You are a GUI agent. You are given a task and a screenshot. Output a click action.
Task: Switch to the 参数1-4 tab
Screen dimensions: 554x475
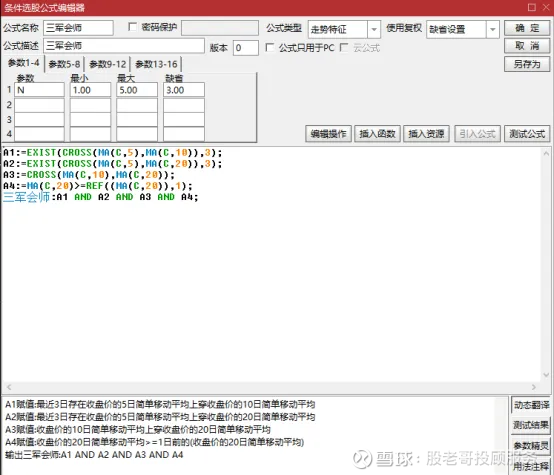[x=23, y=63]
